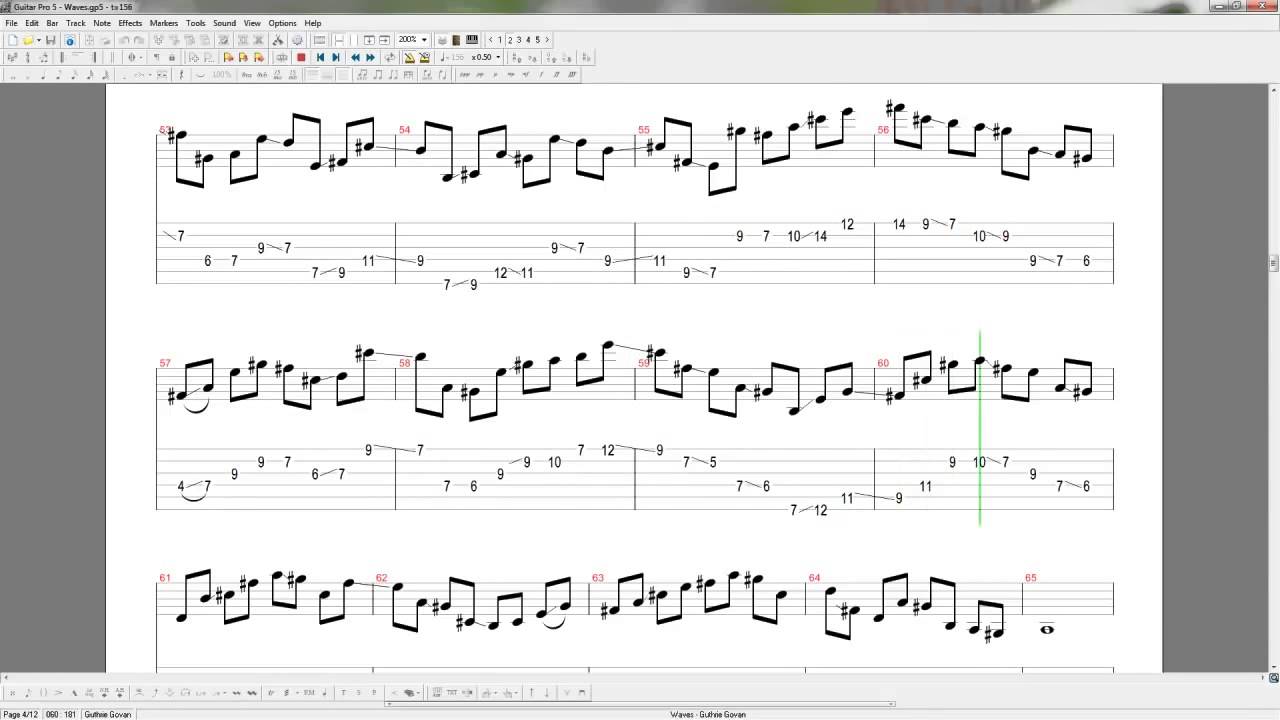
Task: Open the chord diagram tool
Action: pos(437,692)
